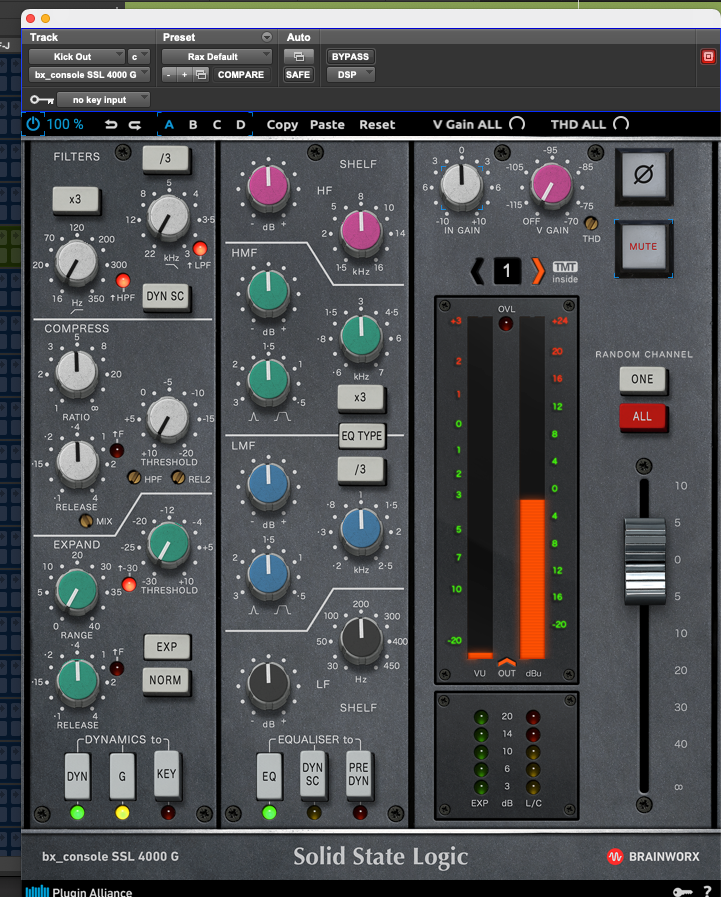Image resolution: width=721 pixels, height=897 pixels.
Task: Click the equaliser DYN SC routing button
Action: coord(312,774)
